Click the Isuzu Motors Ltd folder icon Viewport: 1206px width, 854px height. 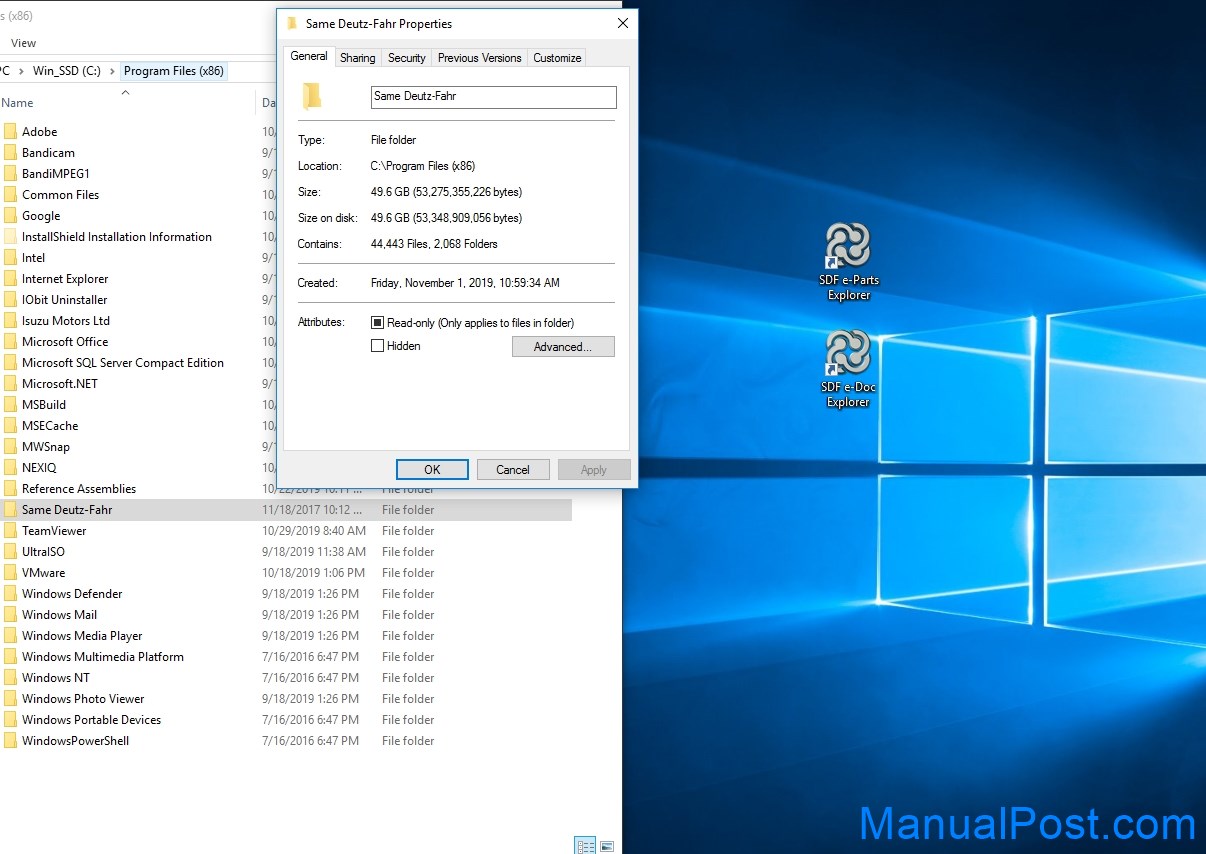(10, 321)
